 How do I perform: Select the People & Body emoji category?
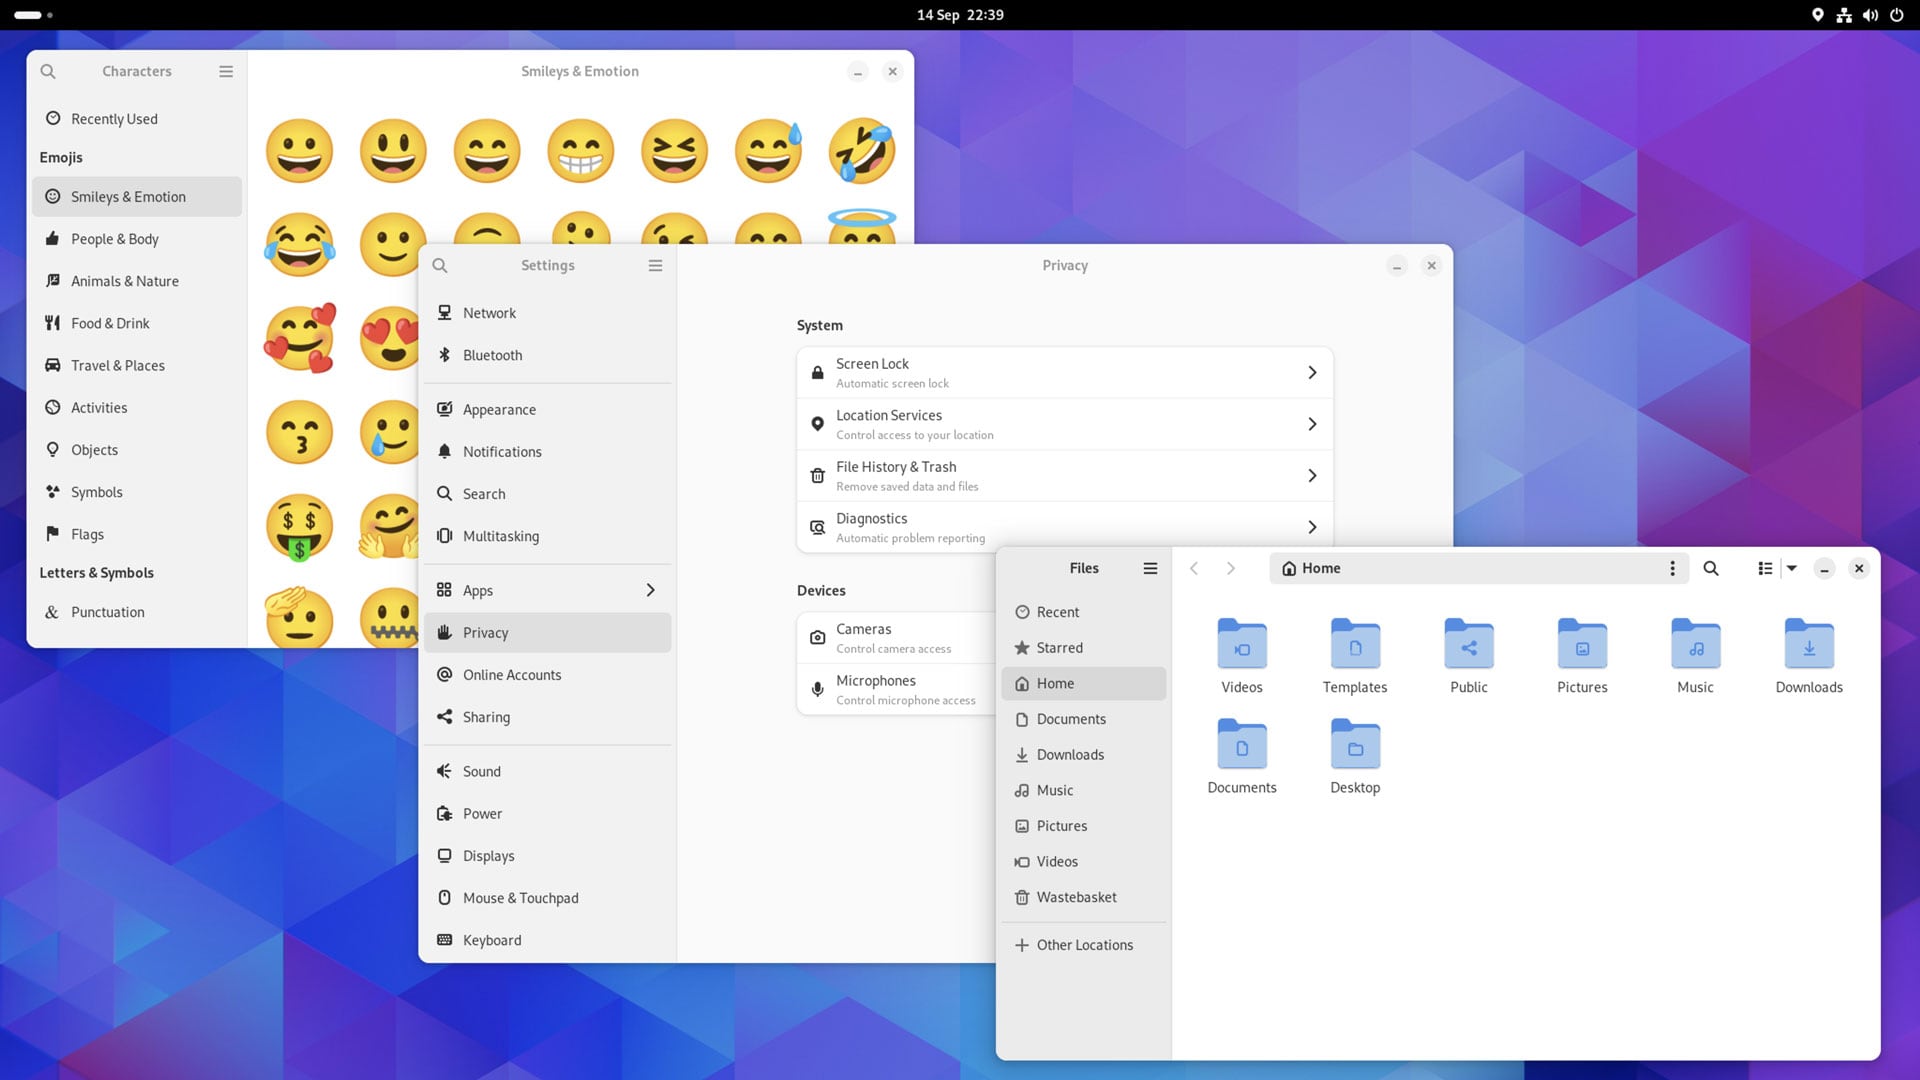tap(114, 239)
